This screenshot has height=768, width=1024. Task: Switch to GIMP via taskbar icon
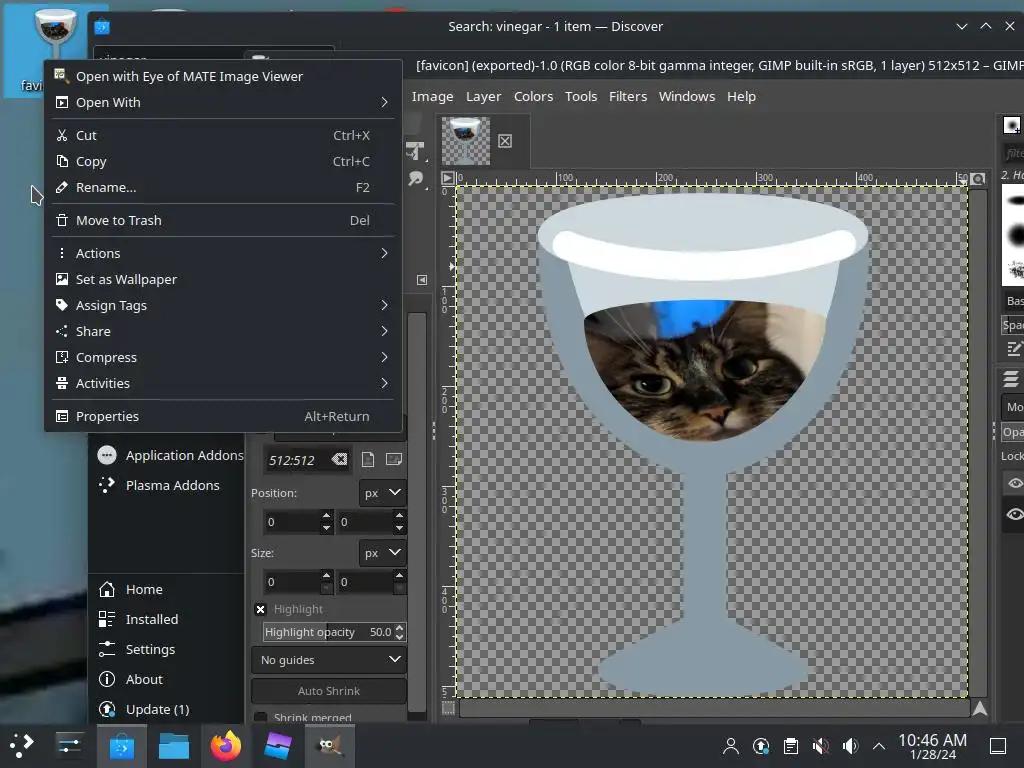(x=330, y=745)
